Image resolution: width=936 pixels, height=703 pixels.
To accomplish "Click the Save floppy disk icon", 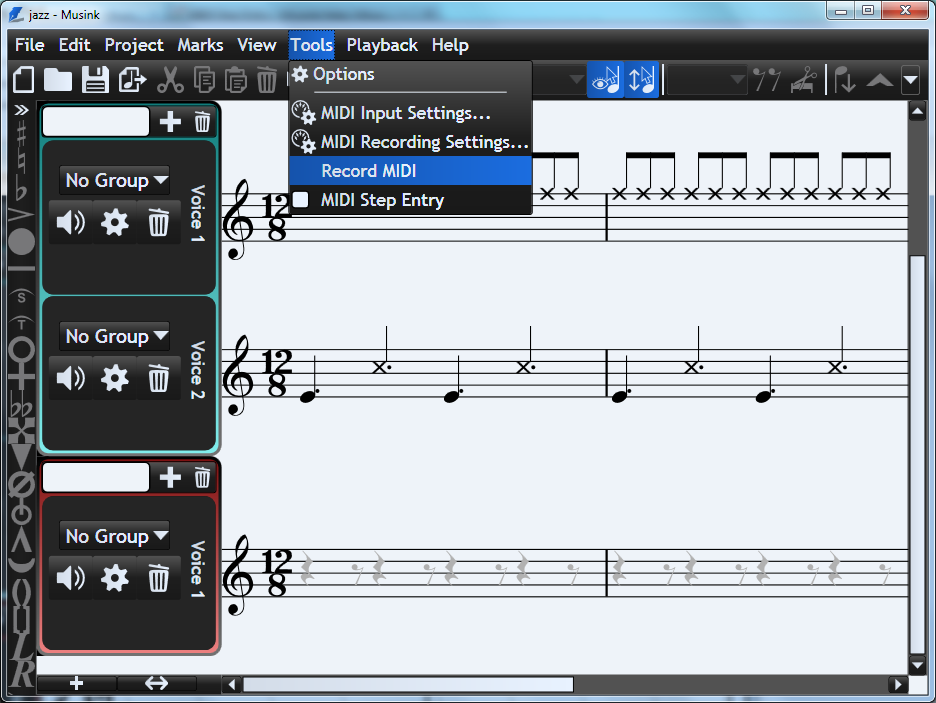I will (x=95, y=80).
